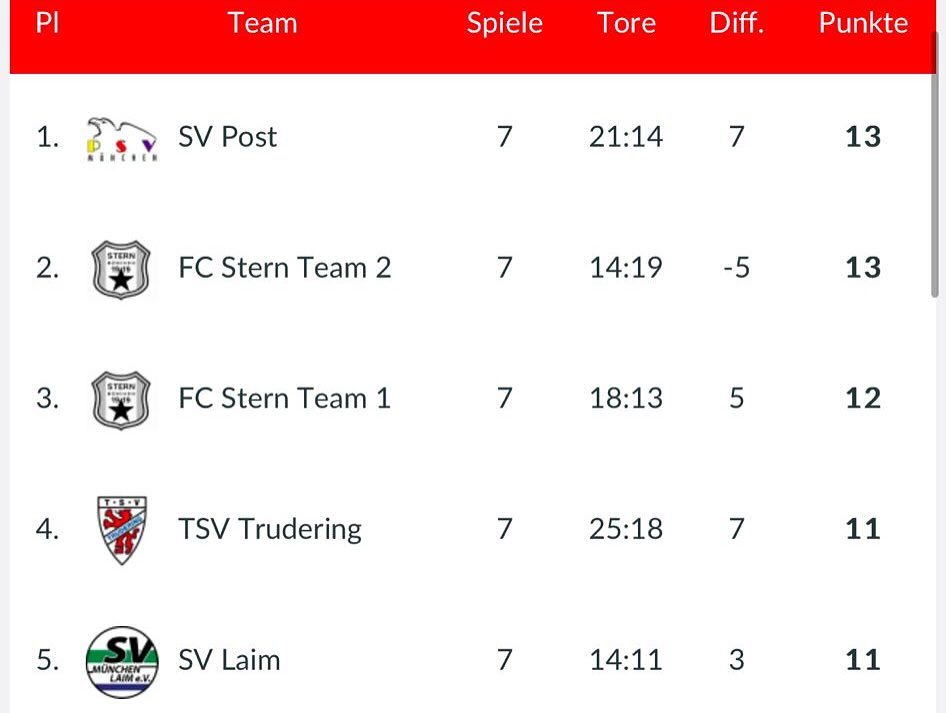Click the FC Stern Team 1 crest
This screenshot has height=713, width=946.
(x=121, y=400)
